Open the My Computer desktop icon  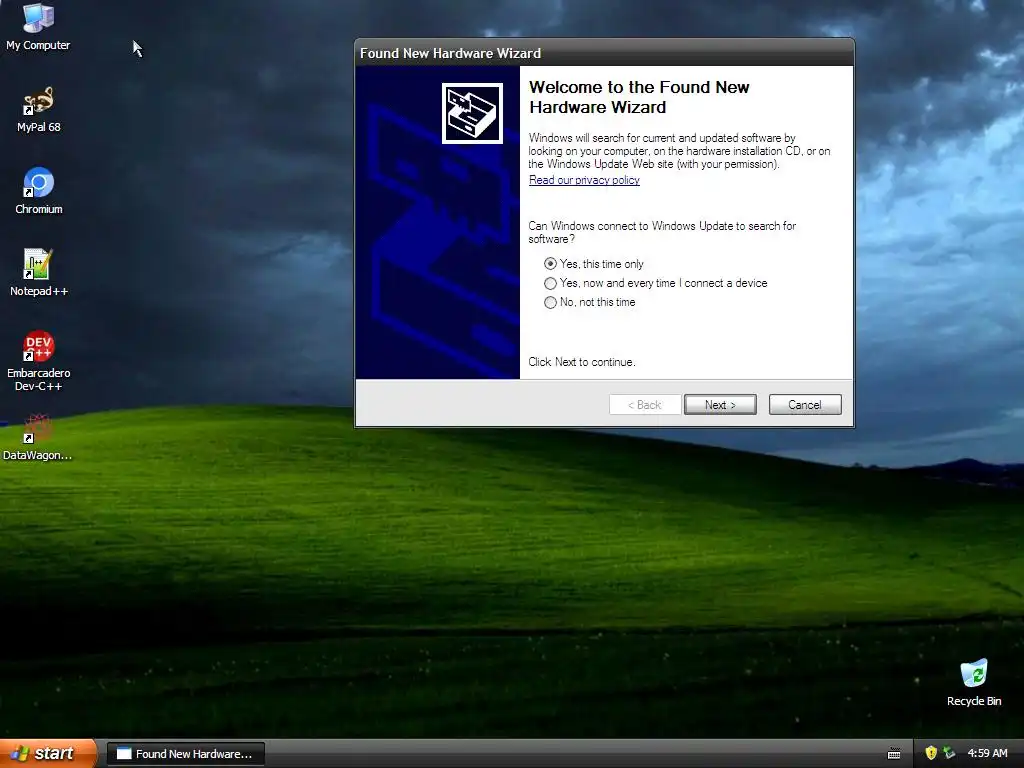point(38,26)
